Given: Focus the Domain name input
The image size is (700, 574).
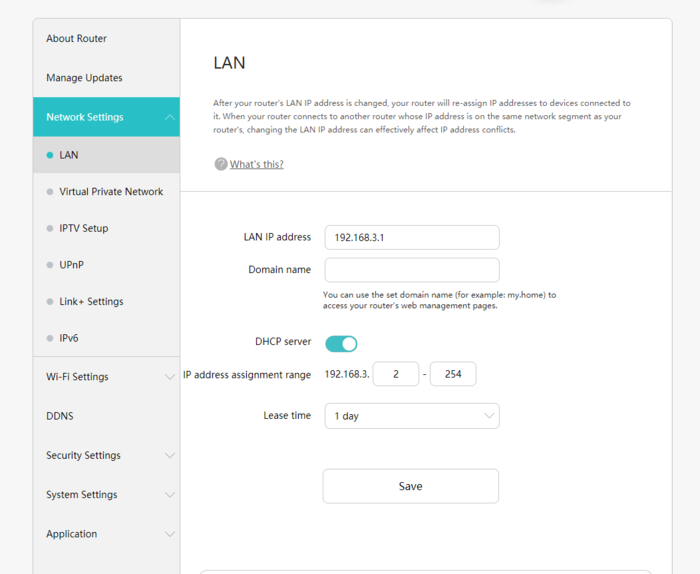Looking at the screenshot, I should (x=412, y=270).
